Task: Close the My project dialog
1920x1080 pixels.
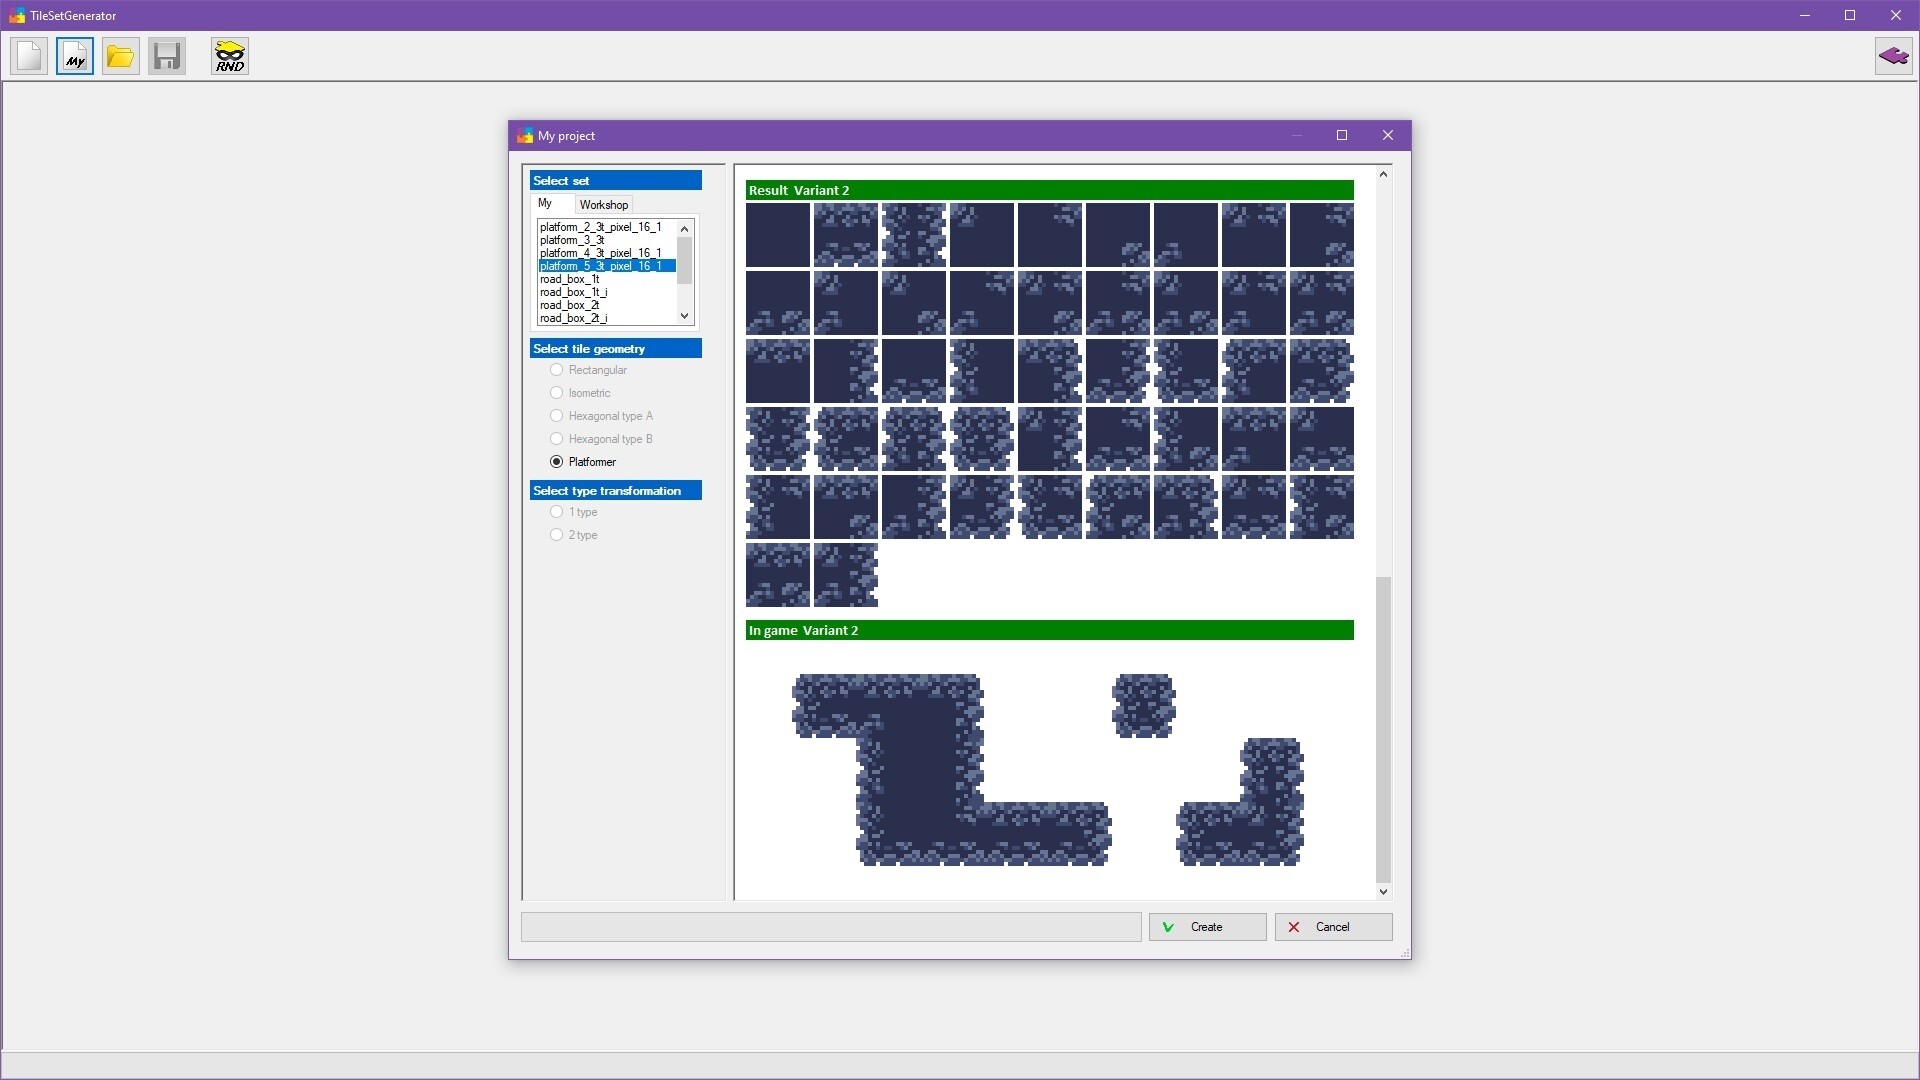Action: point(1387,136)
